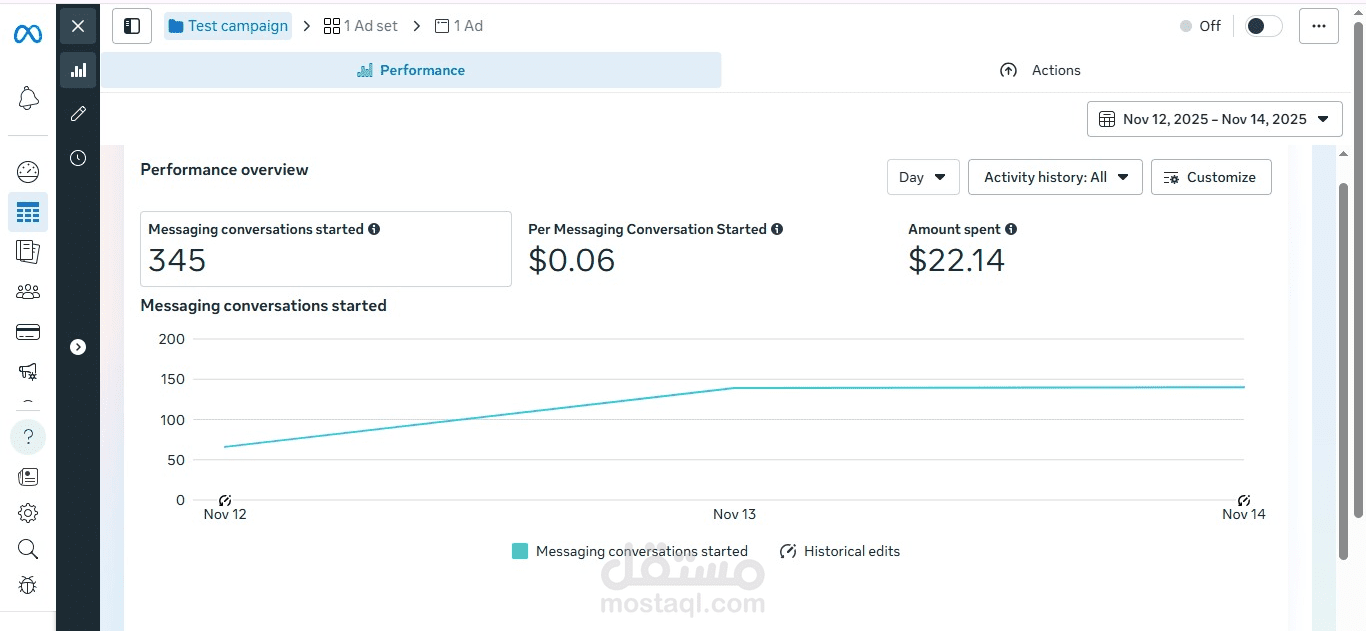Switch to the Performance tab
This screenshot has width=1366, height=631.
(x=411, y=70)
